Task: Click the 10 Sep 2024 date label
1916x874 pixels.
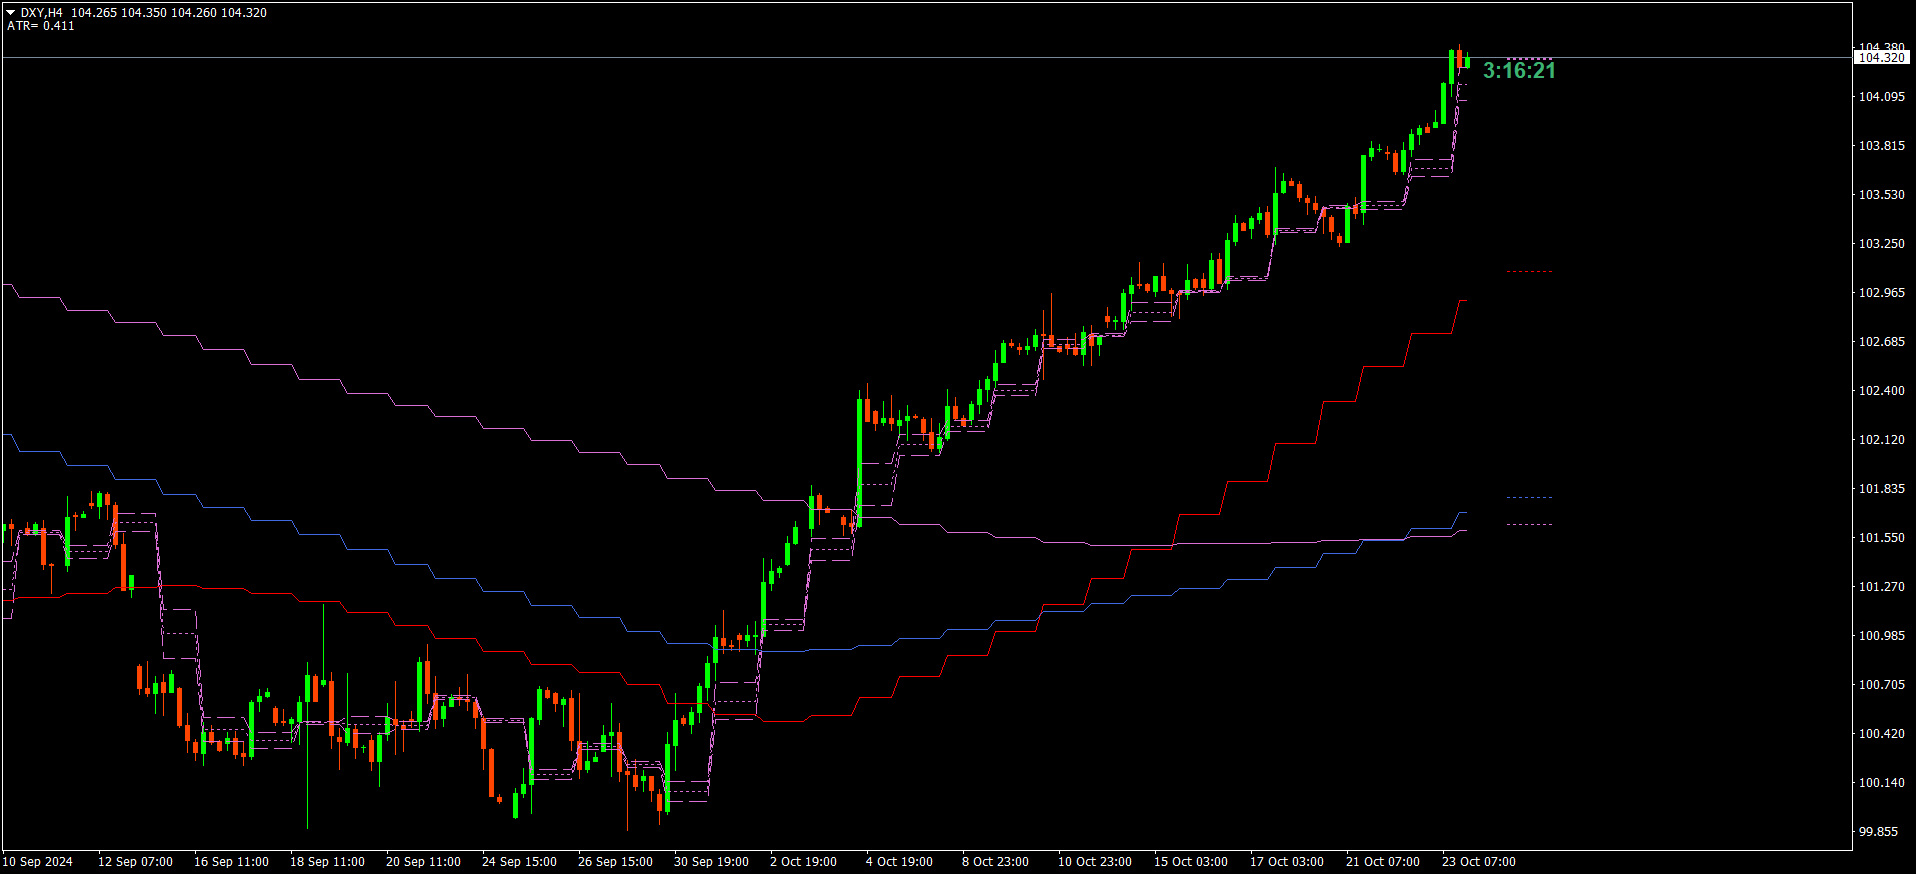Action: pos(38,862)
